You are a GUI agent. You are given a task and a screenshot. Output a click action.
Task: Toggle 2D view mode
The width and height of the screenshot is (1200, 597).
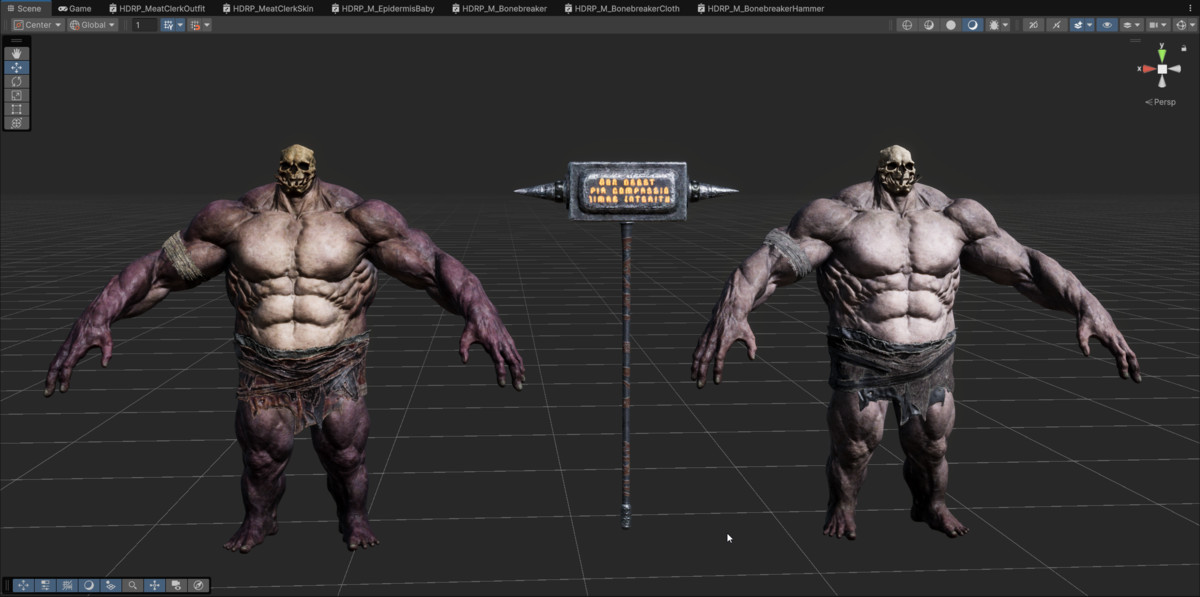(x=1033, y=25)
